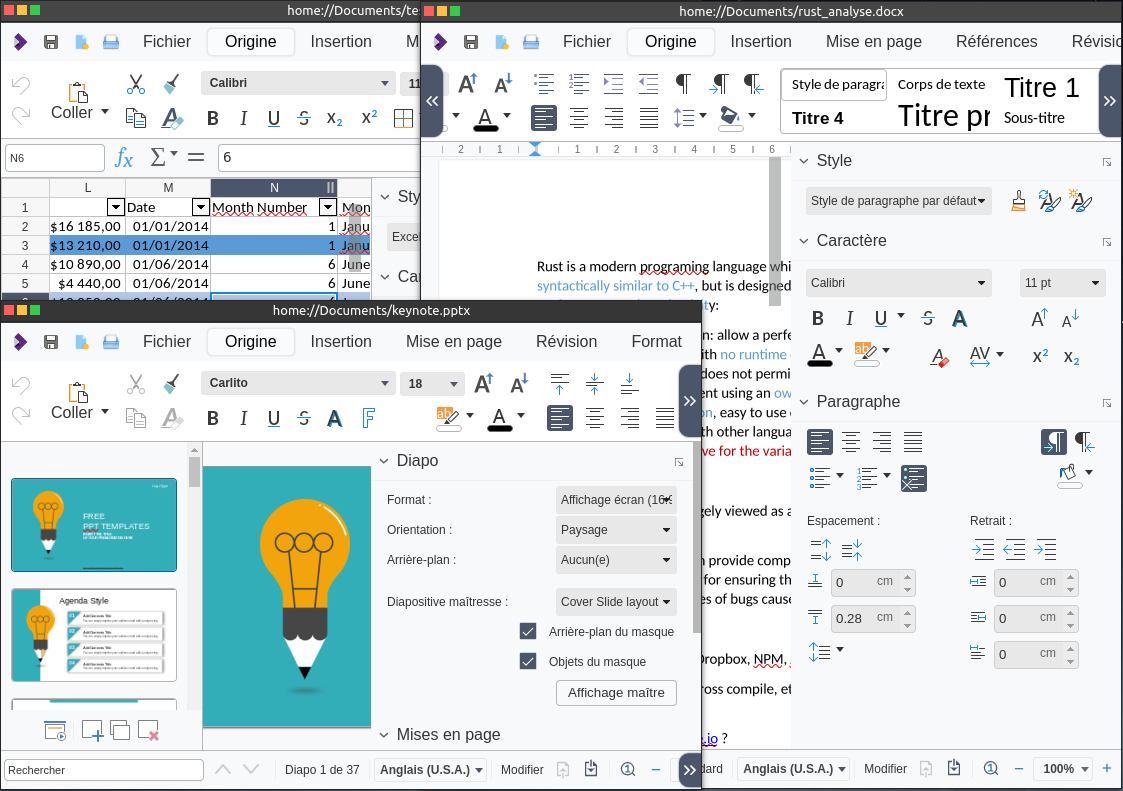Open Mise en page tab in keynote.pptx
The image size is (1123, 791).
[x=453, y=342]
